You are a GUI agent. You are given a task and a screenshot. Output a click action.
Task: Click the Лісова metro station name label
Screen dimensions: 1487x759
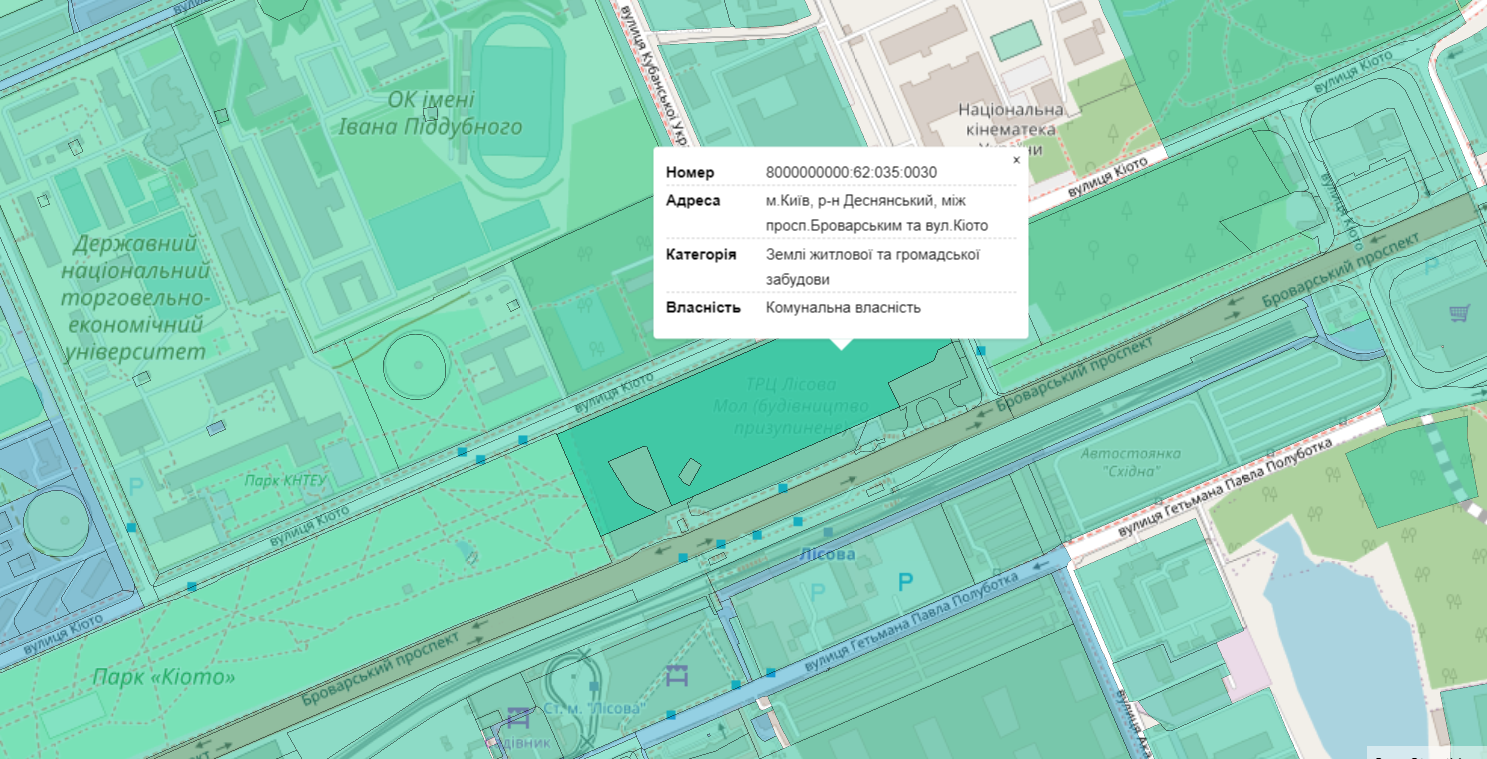click(x=827, y=553)
